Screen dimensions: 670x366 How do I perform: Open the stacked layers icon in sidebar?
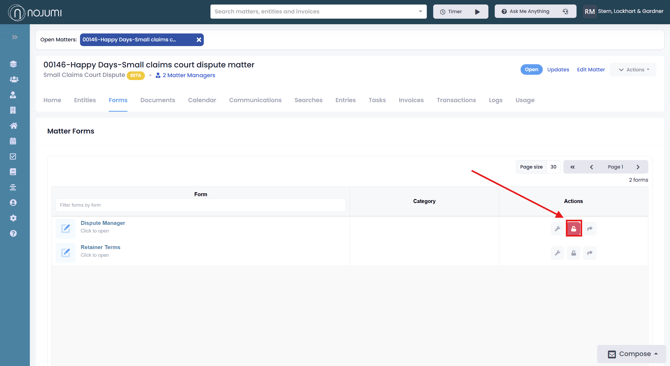point(13,64)
